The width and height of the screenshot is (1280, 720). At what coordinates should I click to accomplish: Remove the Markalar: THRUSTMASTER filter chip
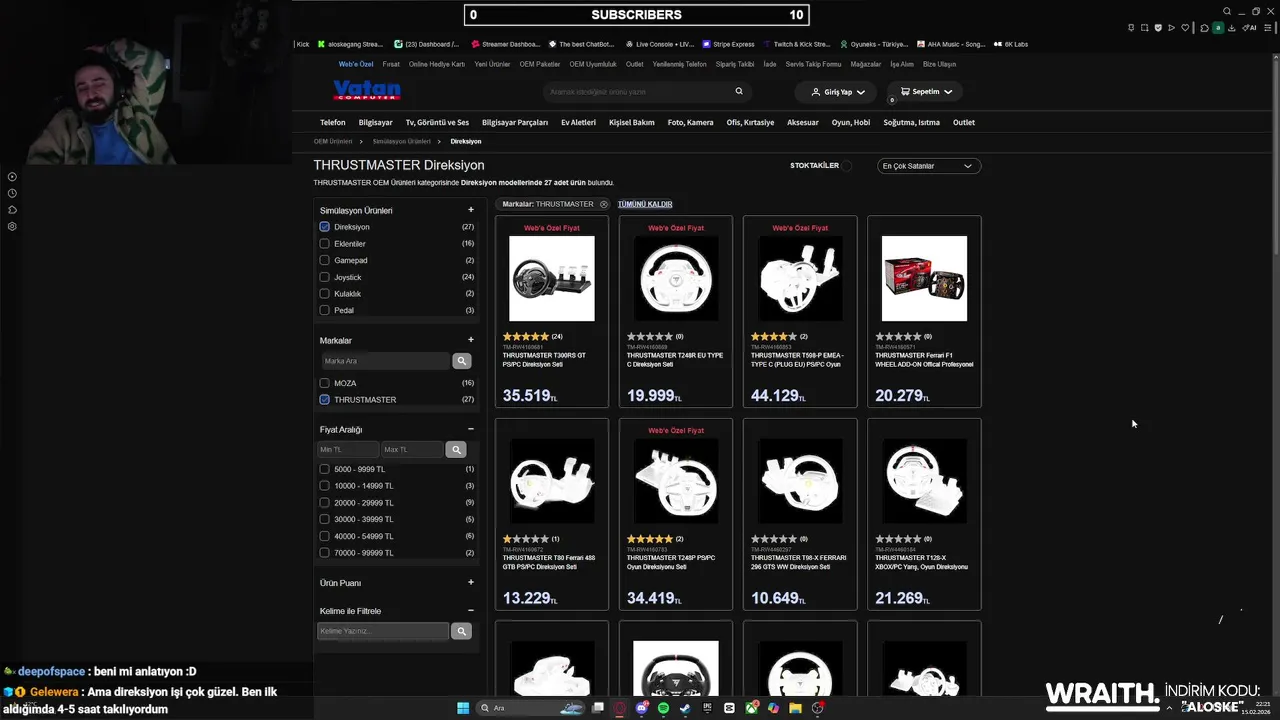point(604,204)
